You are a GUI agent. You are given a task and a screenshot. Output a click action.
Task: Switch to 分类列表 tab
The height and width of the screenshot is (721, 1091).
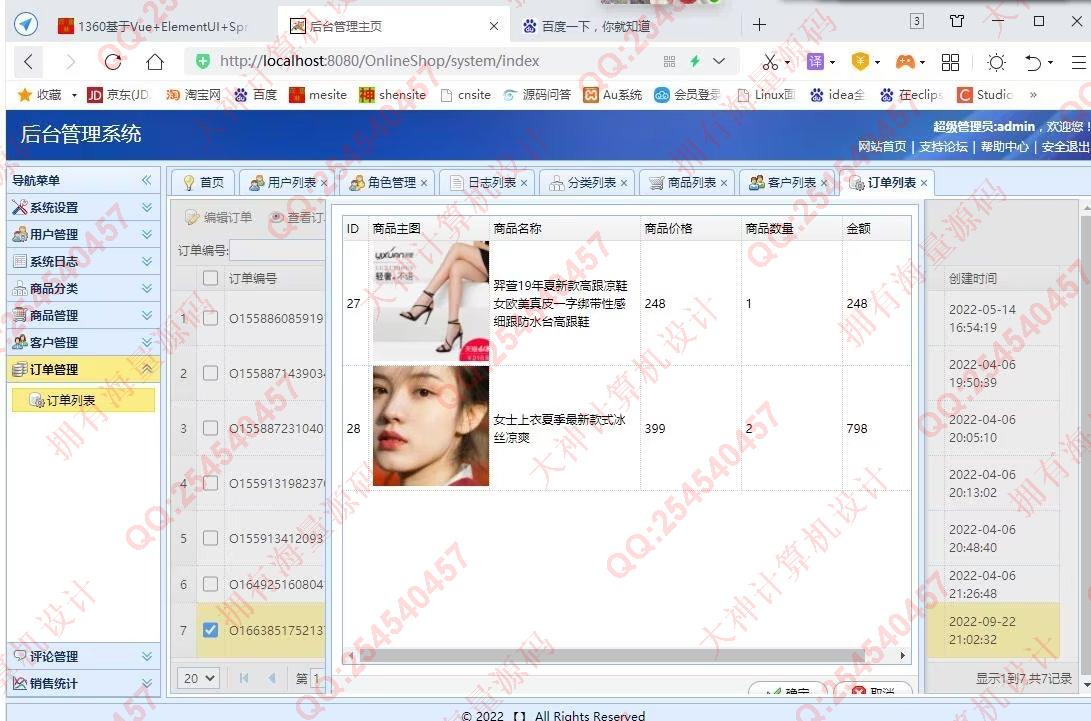pyautogui.click(x=586, y=182)
